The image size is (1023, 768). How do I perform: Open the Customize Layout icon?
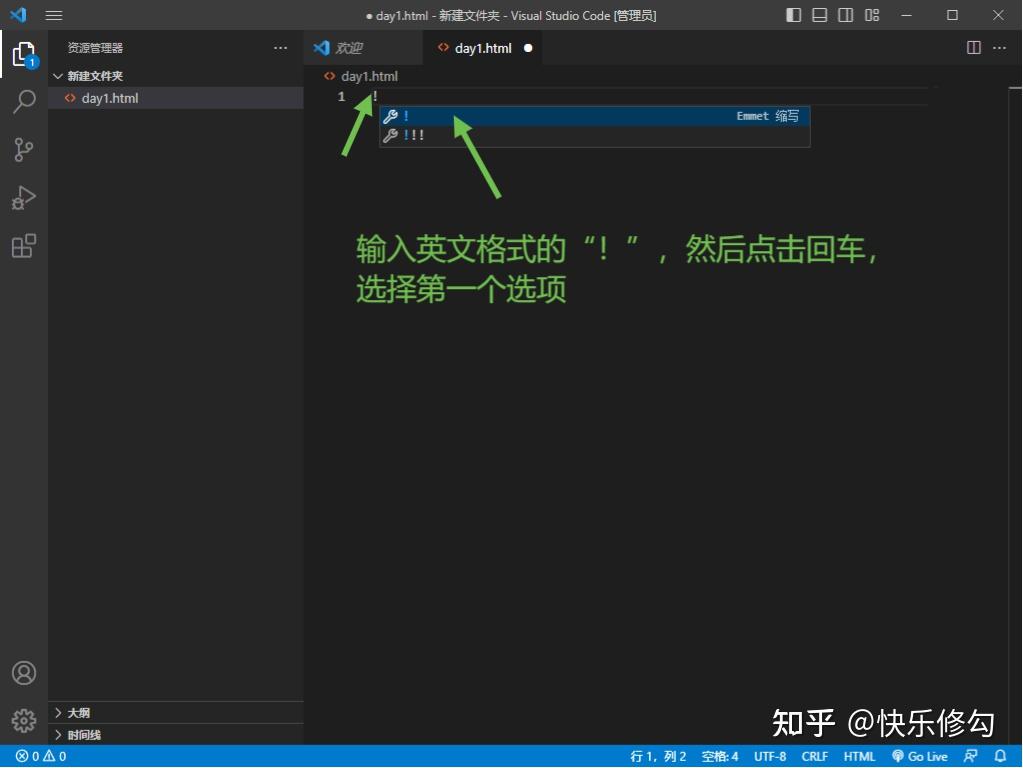coord(872,15)
